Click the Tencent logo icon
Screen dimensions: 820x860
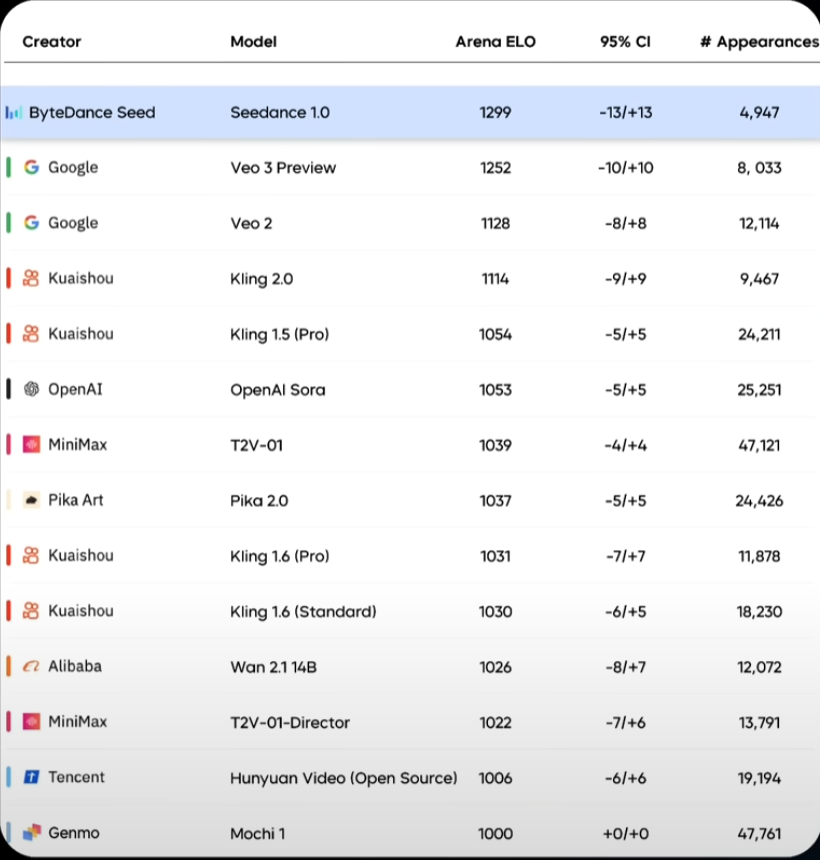(x=31, y=777)
